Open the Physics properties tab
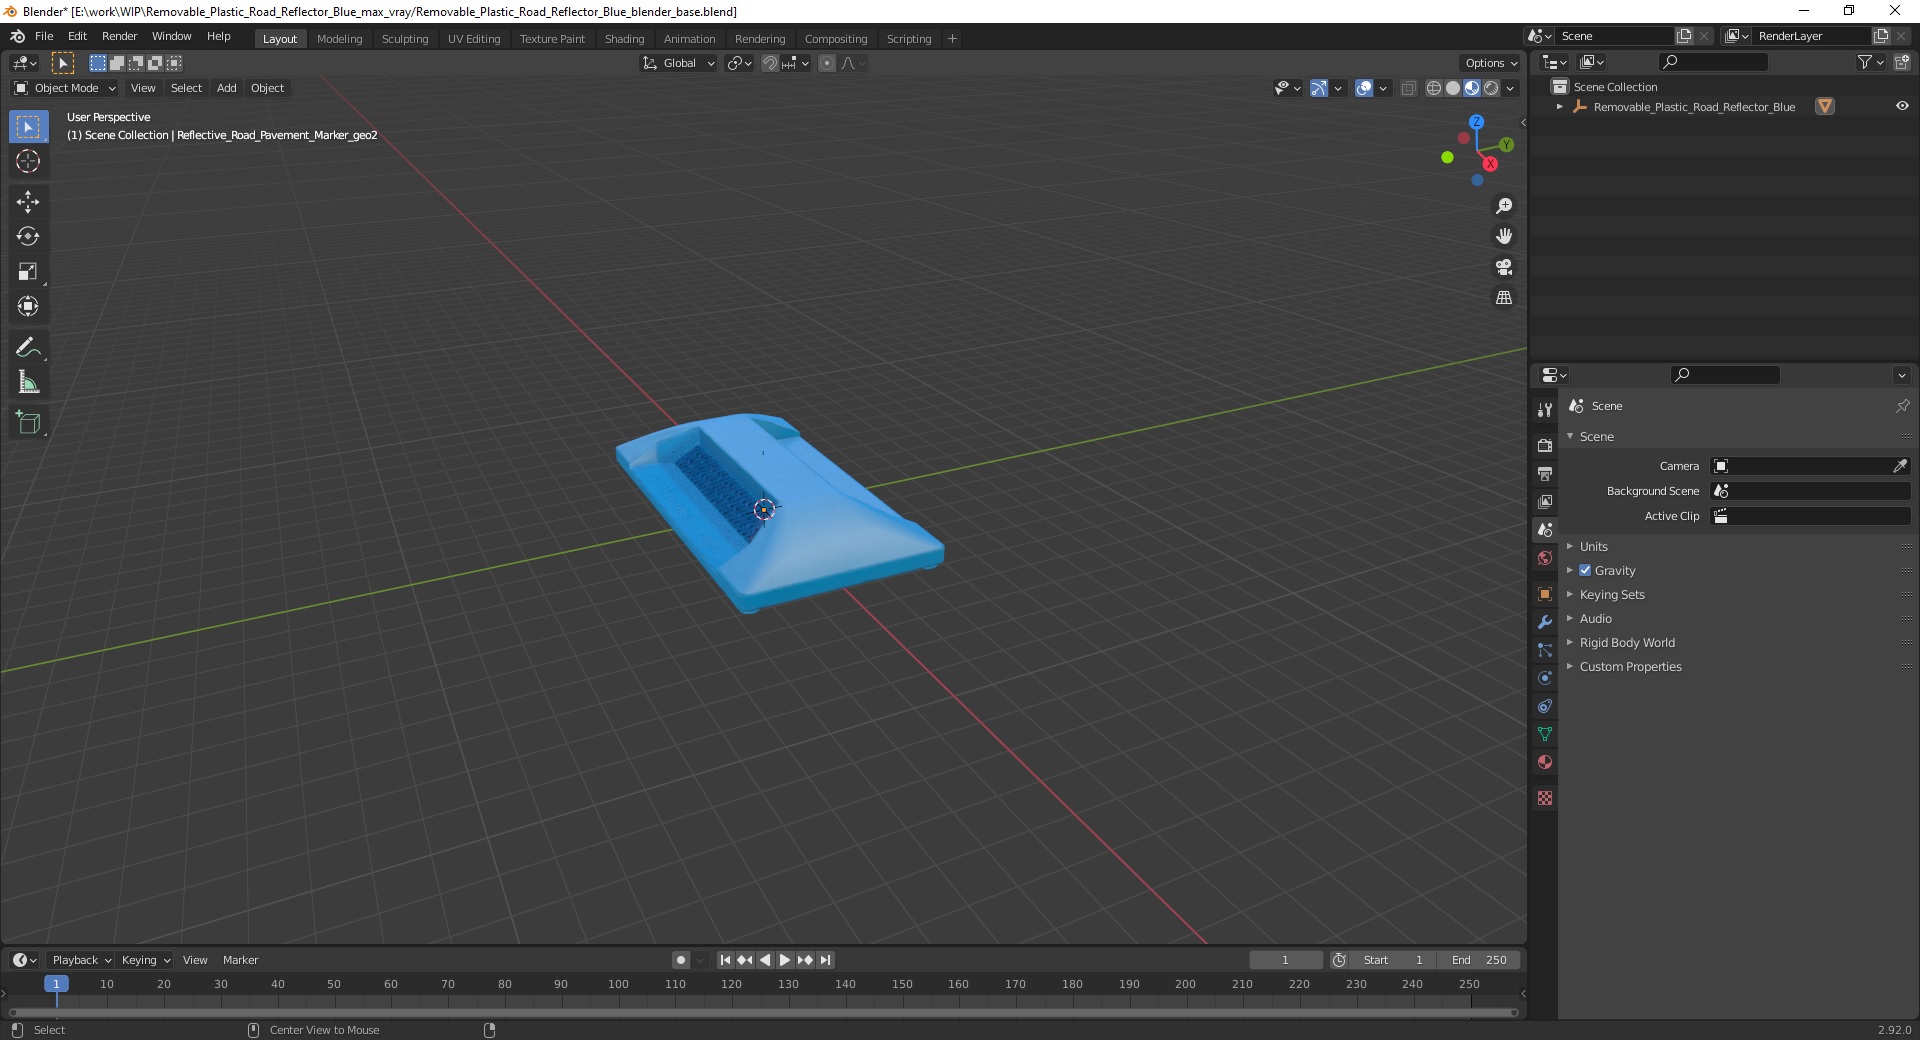 click(x=1545, y=678)
